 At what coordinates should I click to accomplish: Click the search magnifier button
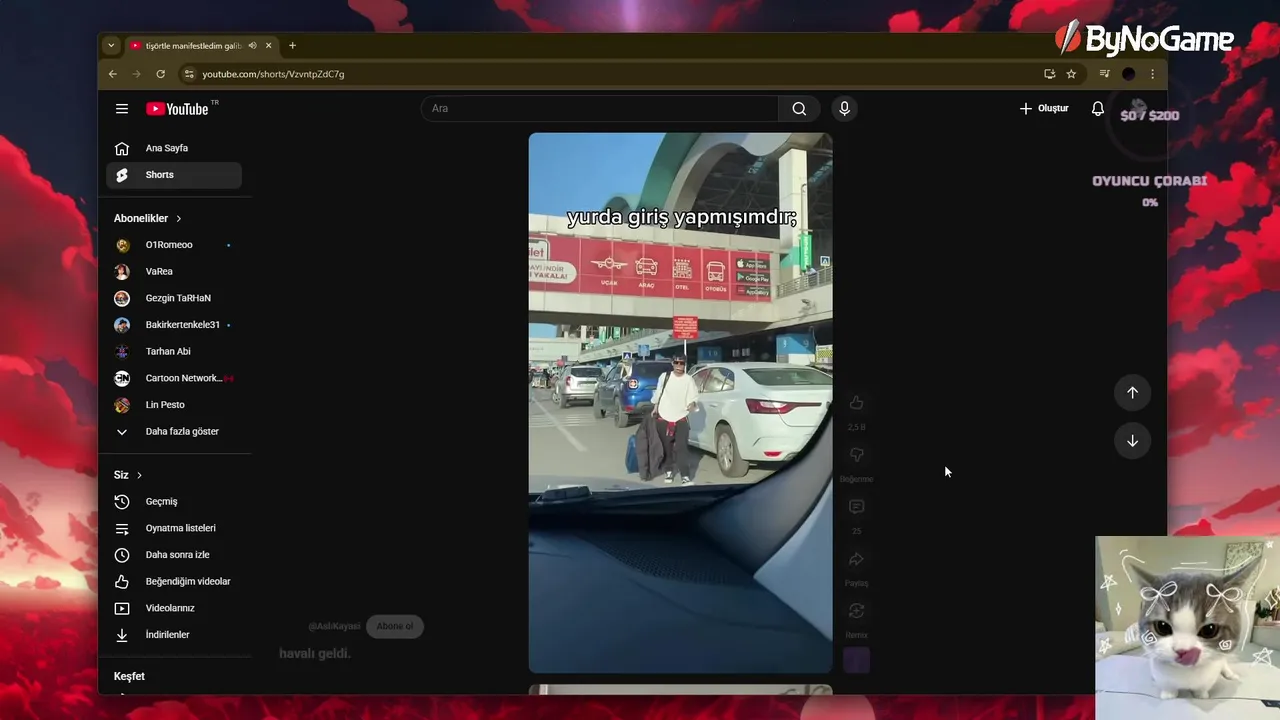point(799,109)
